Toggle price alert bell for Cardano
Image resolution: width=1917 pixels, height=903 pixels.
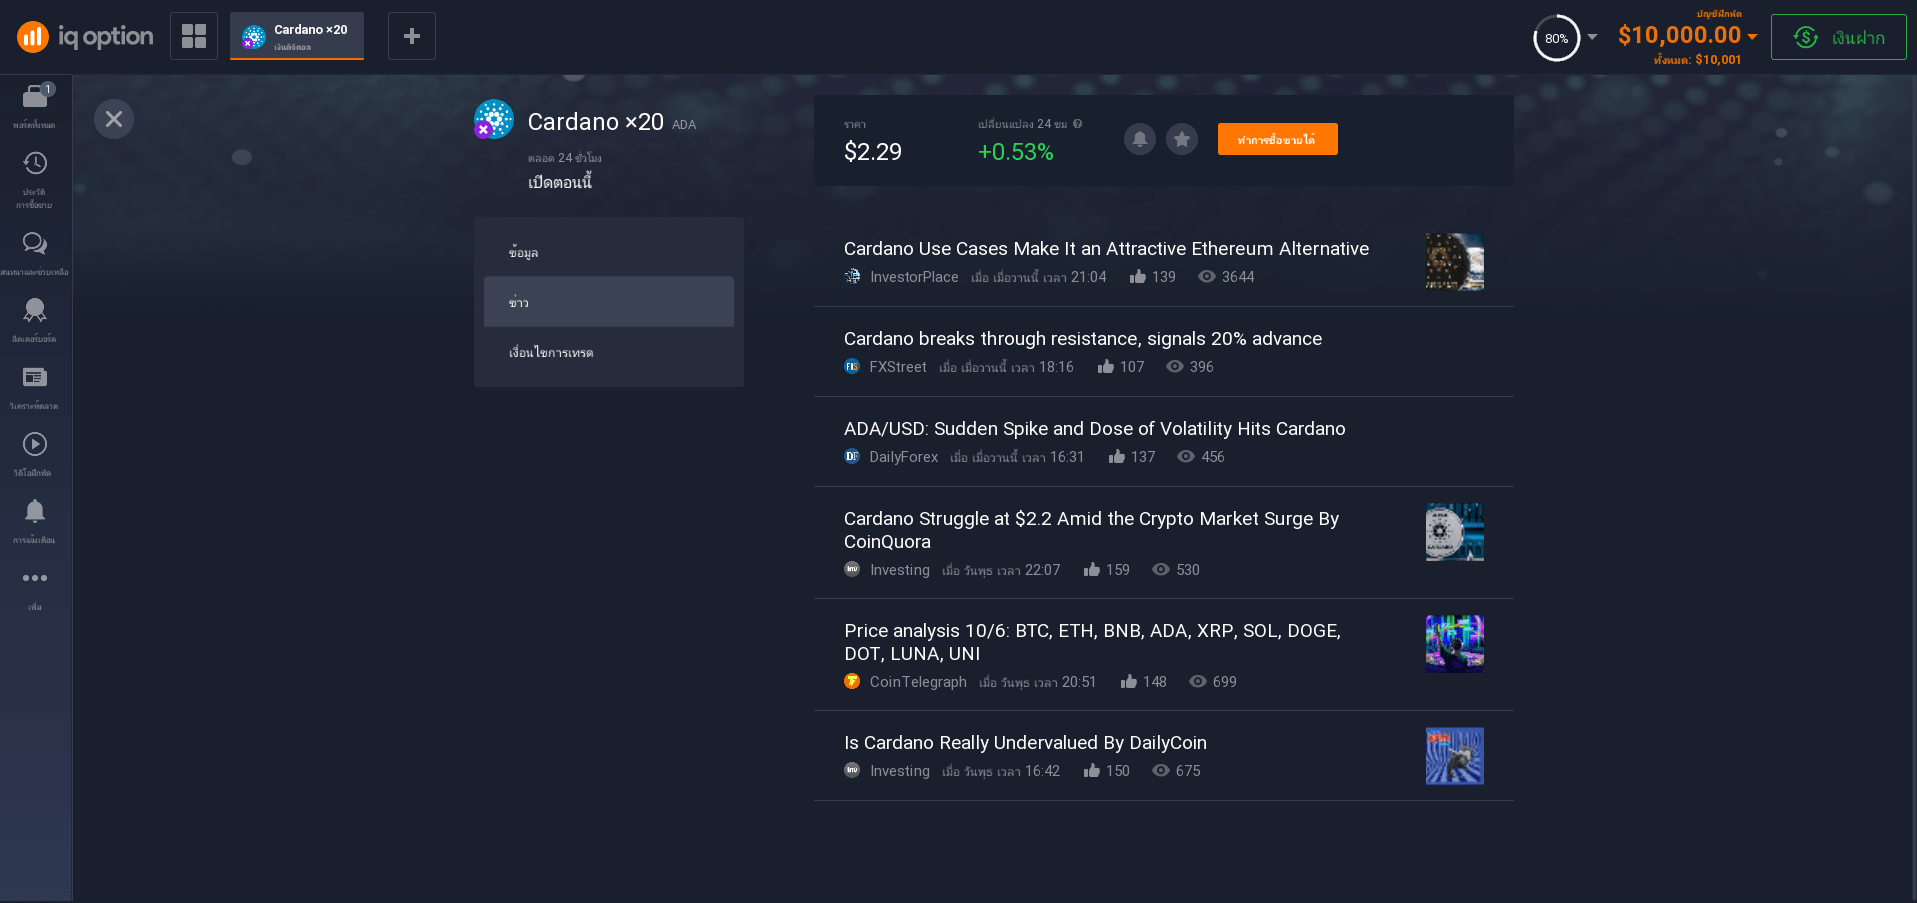pos(1139,139)
